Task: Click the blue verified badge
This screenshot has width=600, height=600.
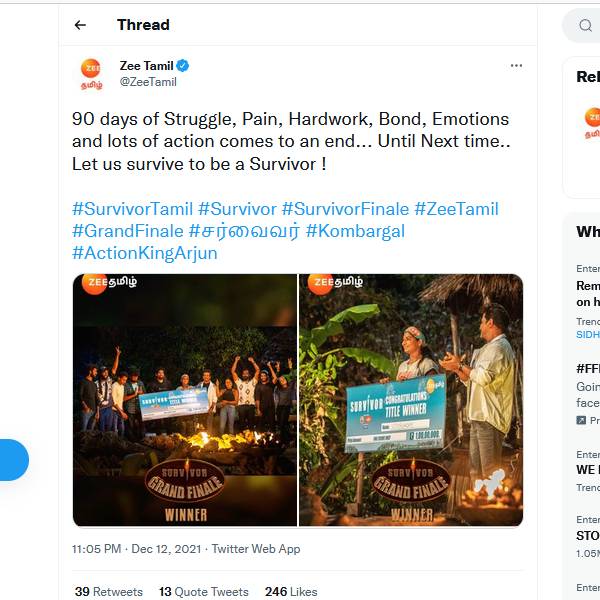Action: [x=183, y=66]
